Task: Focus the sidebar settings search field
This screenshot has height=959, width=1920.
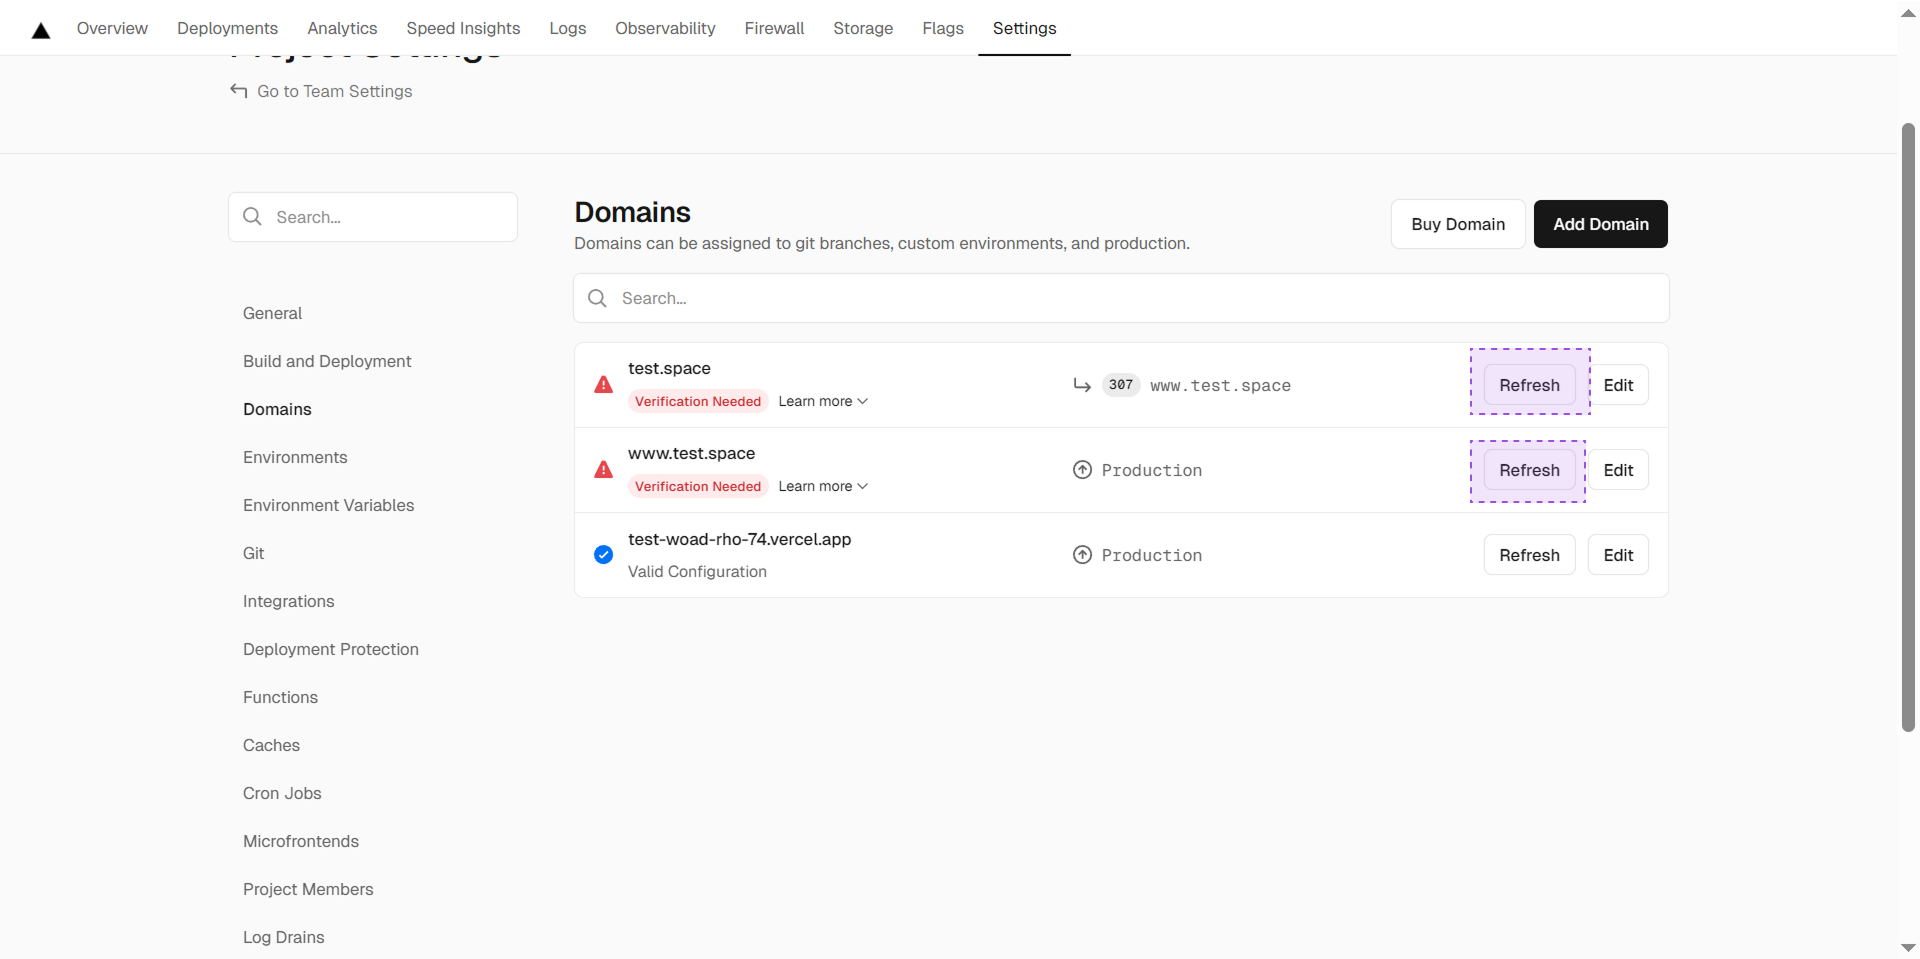Action: [373, 217]
